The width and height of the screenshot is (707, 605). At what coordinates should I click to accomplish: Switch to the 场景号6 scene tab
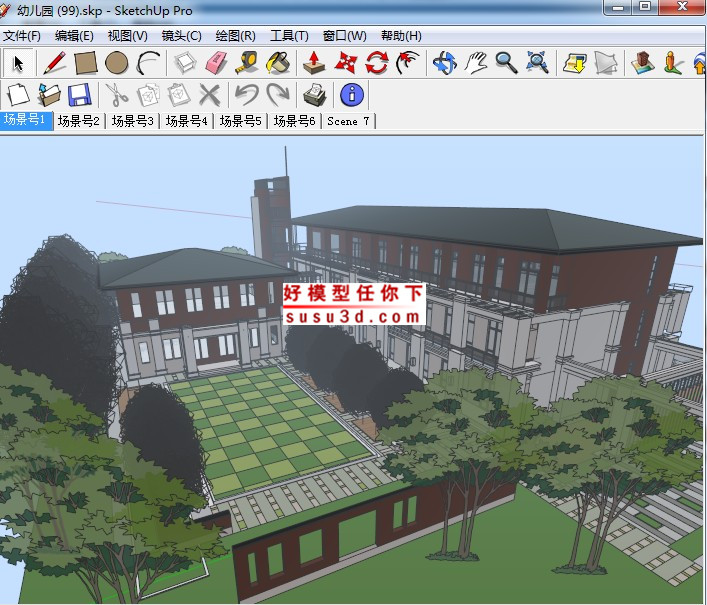coord(294,121)
